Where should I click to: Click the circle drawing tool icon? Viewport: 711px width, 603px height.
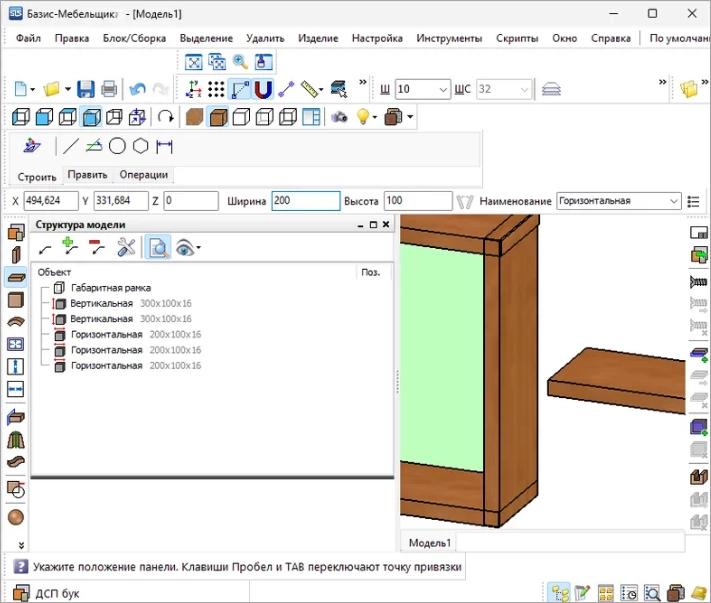tap(117, 146)
